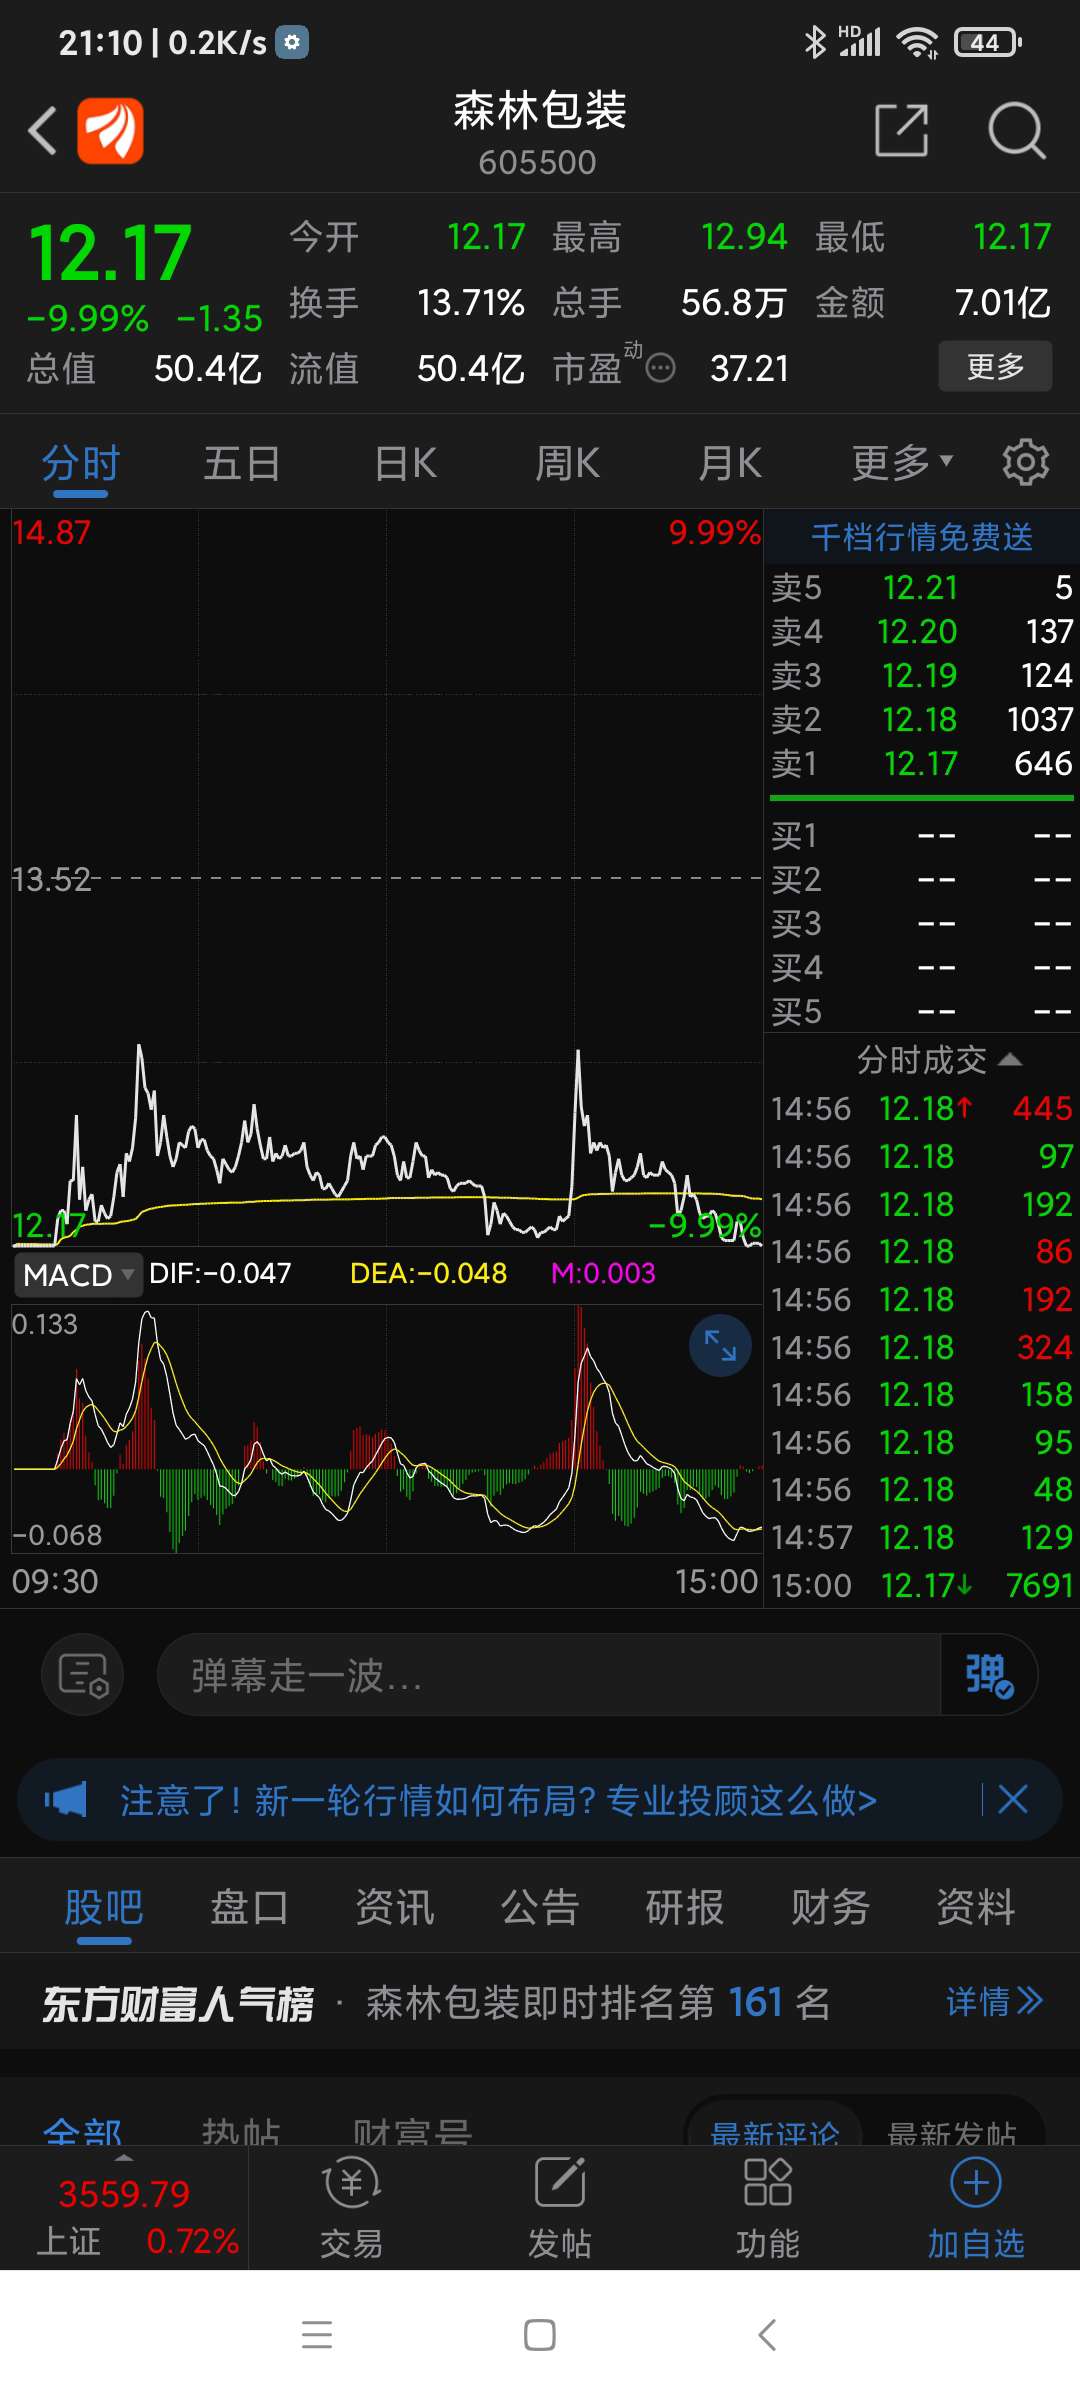Tap Android recent apps menu icon
1080x2400 pixels.
[317, 2335]
